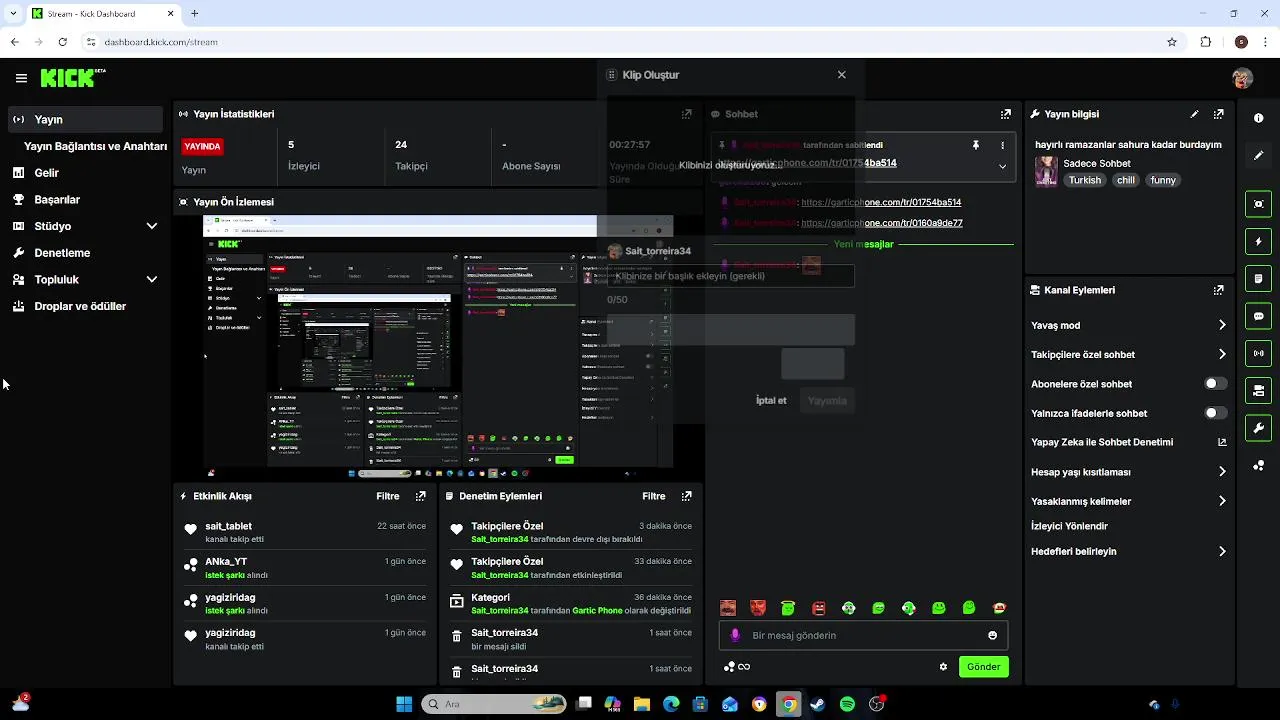Click the stream preview thumbnail
This screenshot has height=720, width=1280.
tap(438, 341)
